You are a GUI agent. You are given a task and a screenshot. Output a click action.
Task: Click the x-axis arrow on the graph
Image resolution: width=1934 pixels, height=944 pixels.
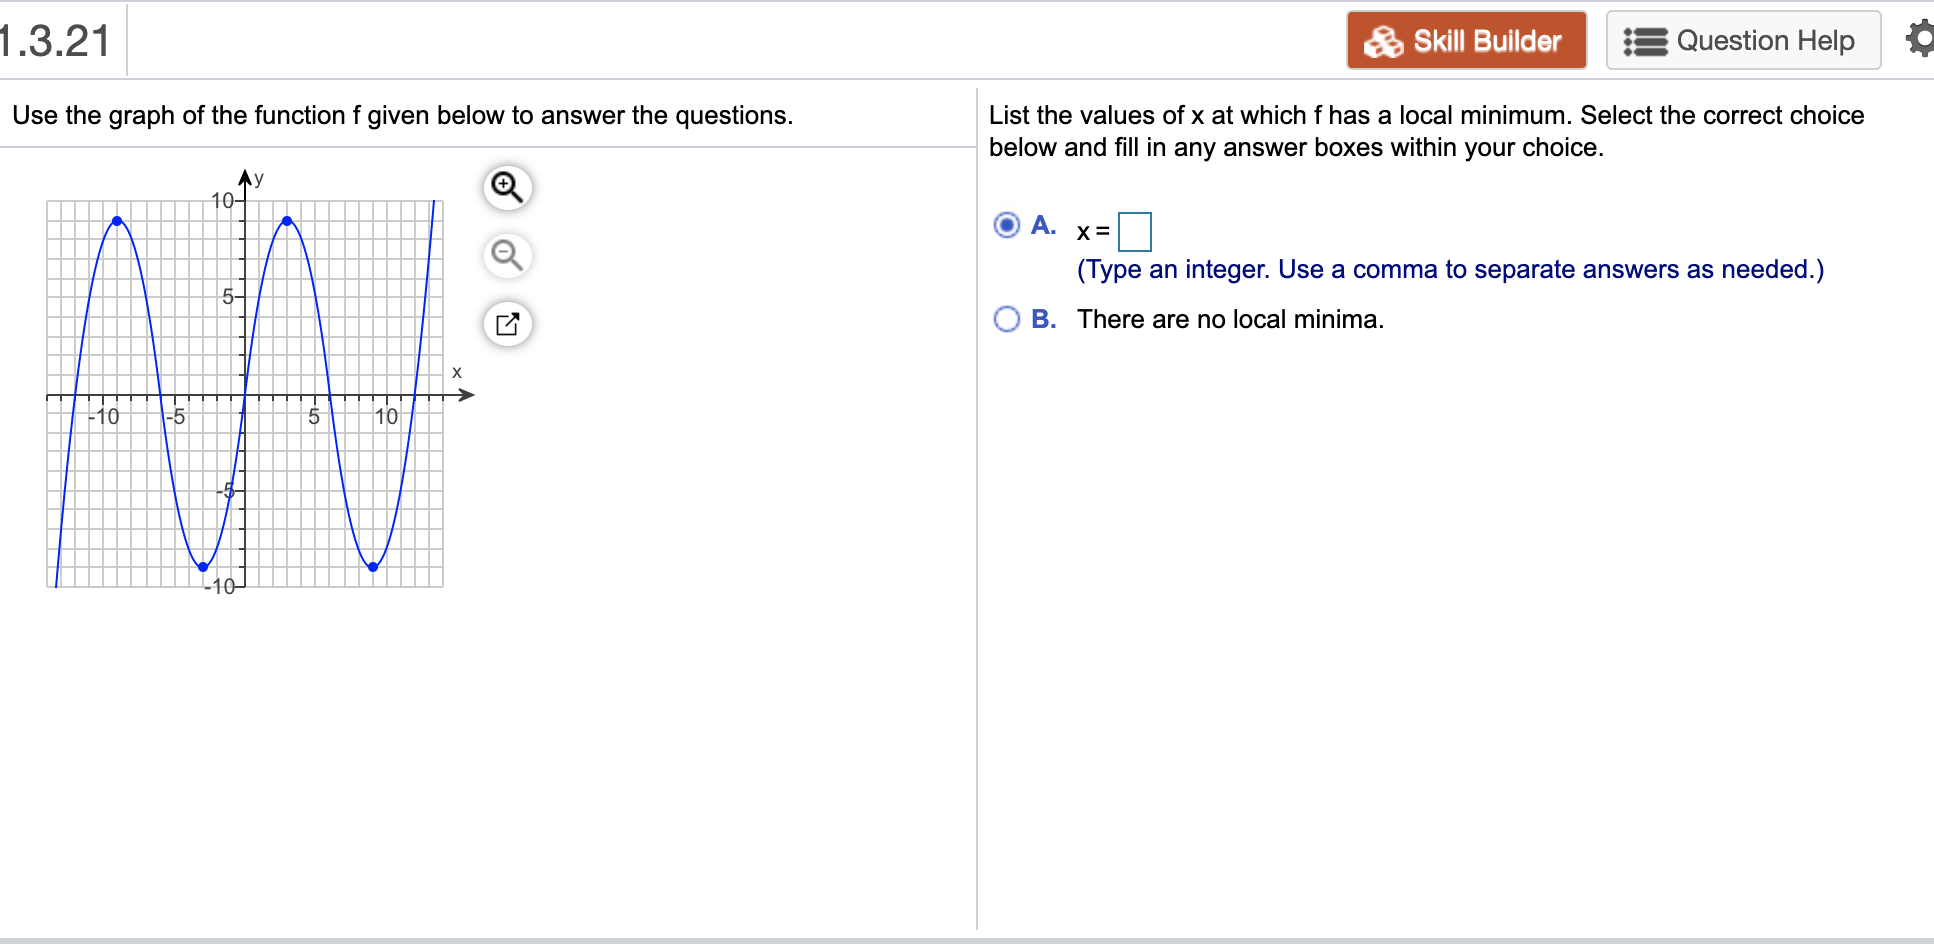(x=466, y=395)
